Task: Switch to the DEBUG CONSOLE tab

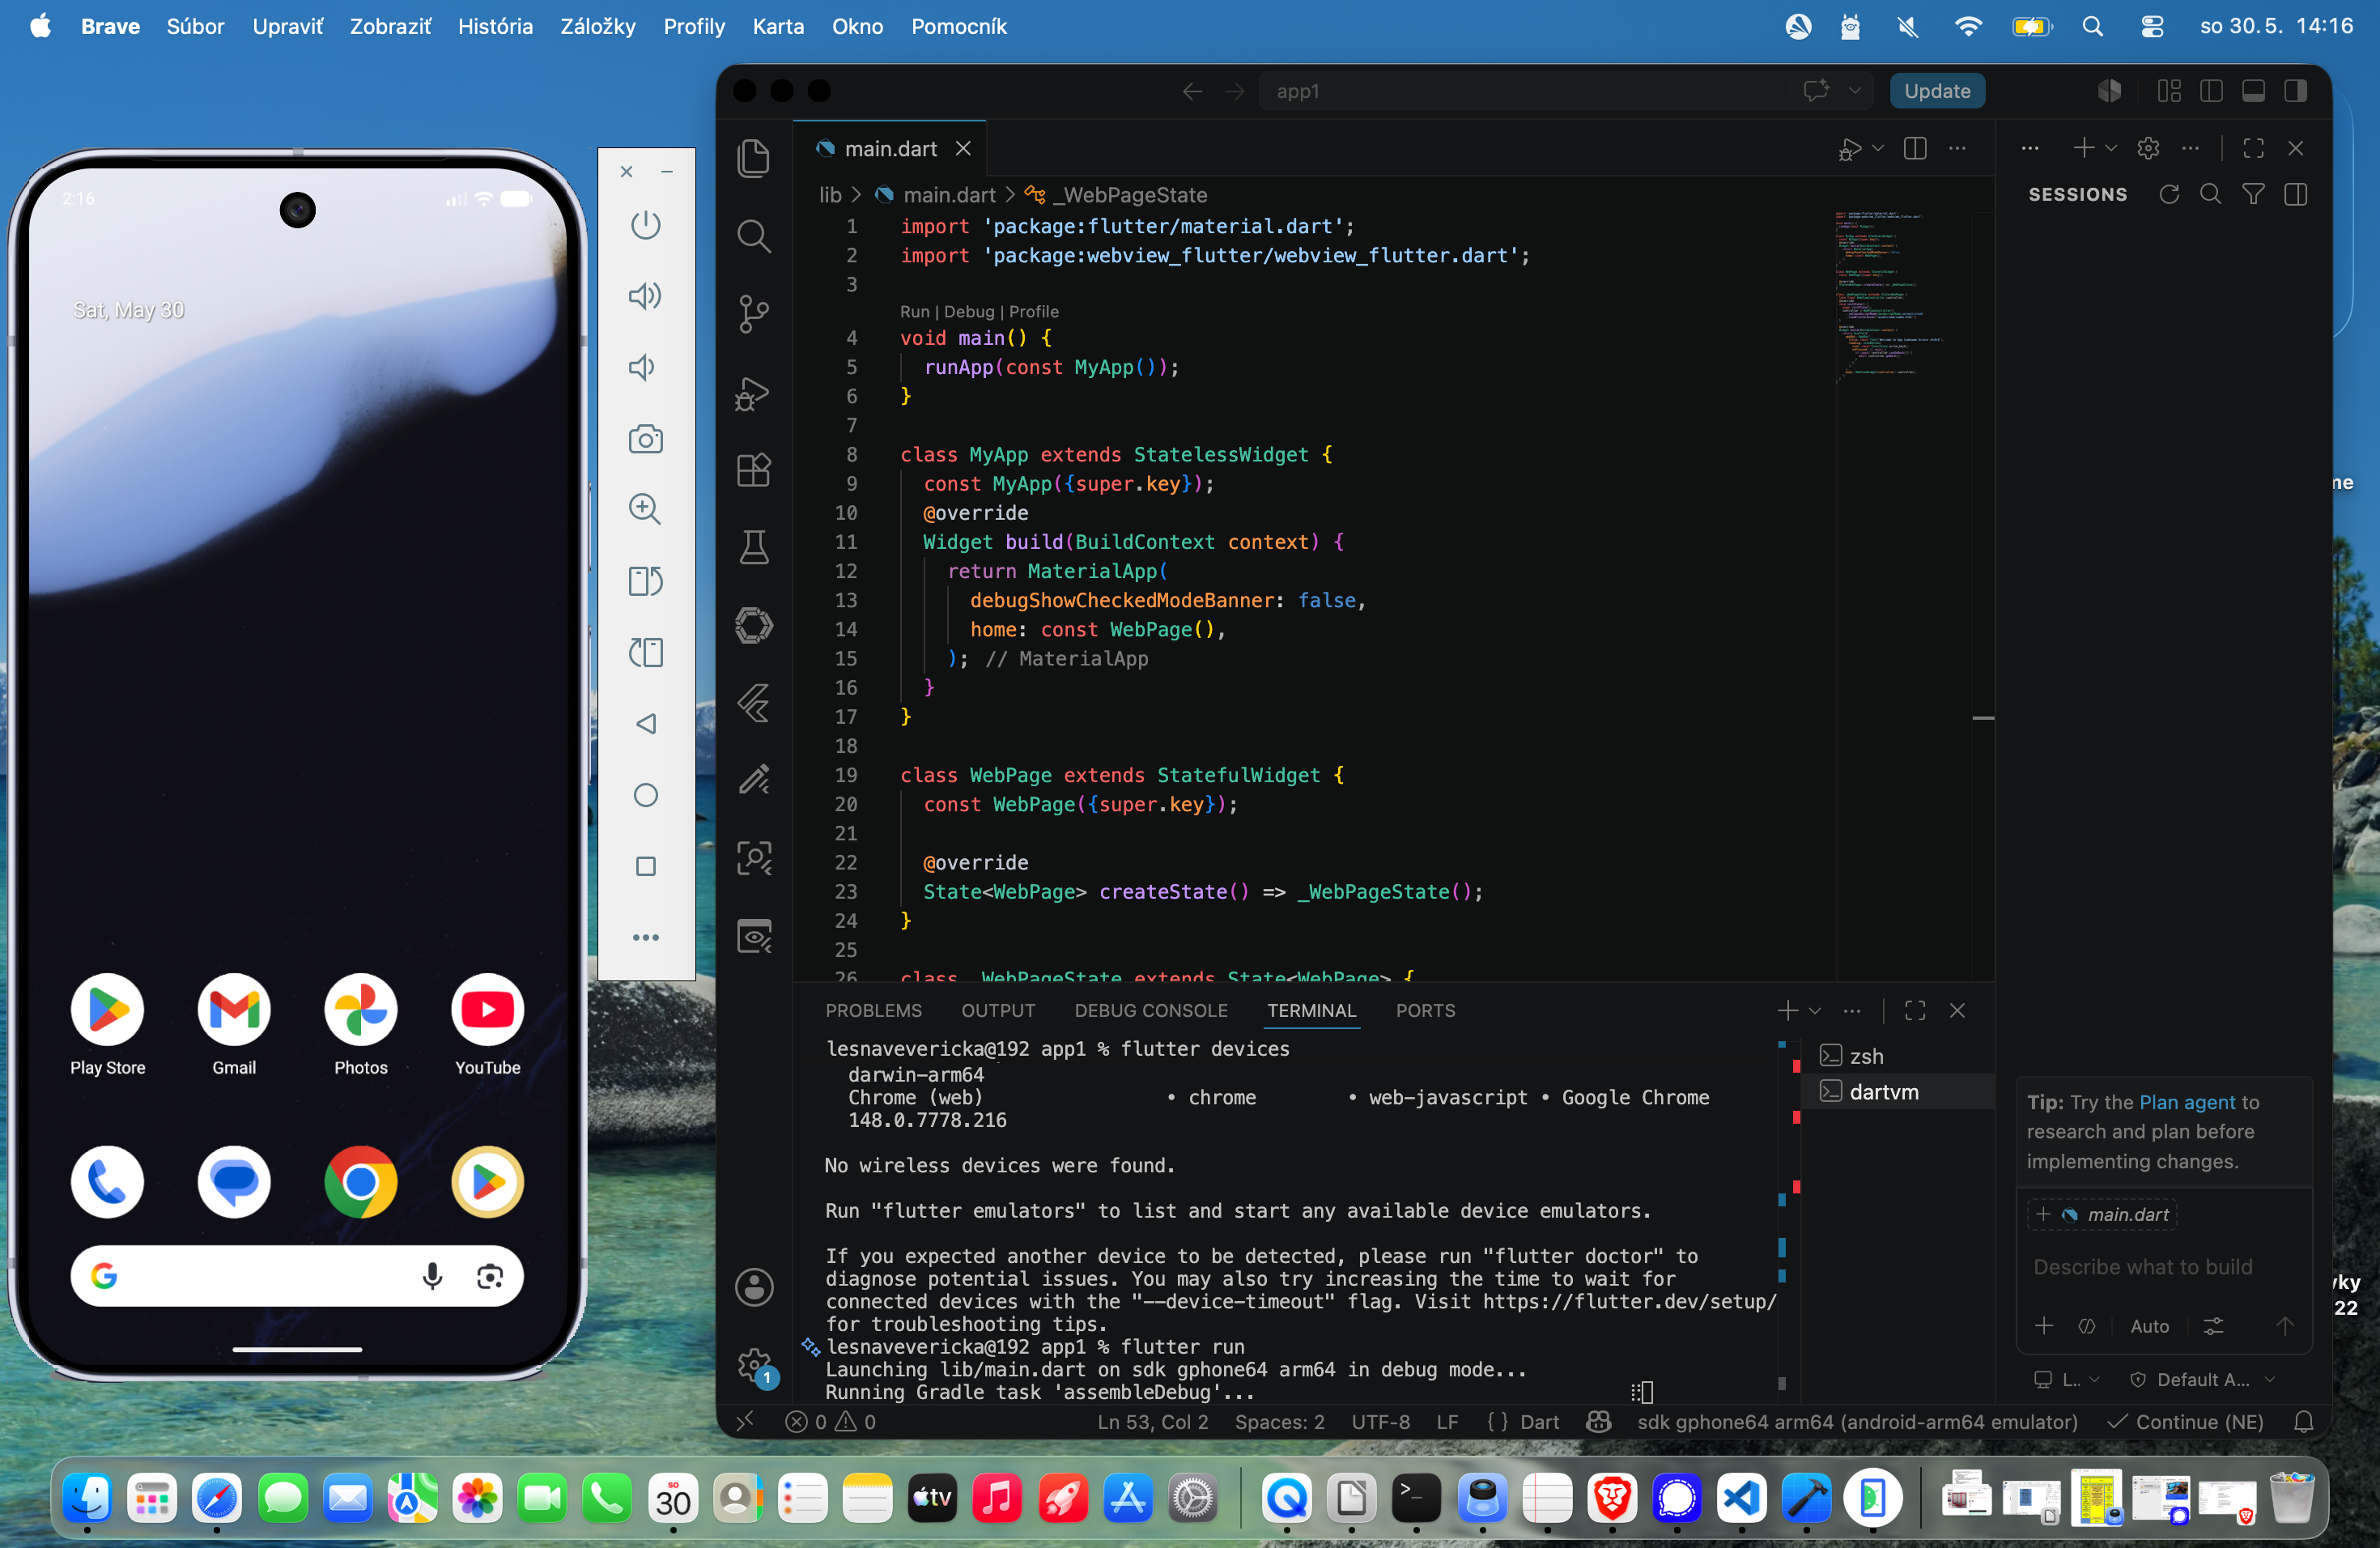Action: [x=1151, y=1011]
